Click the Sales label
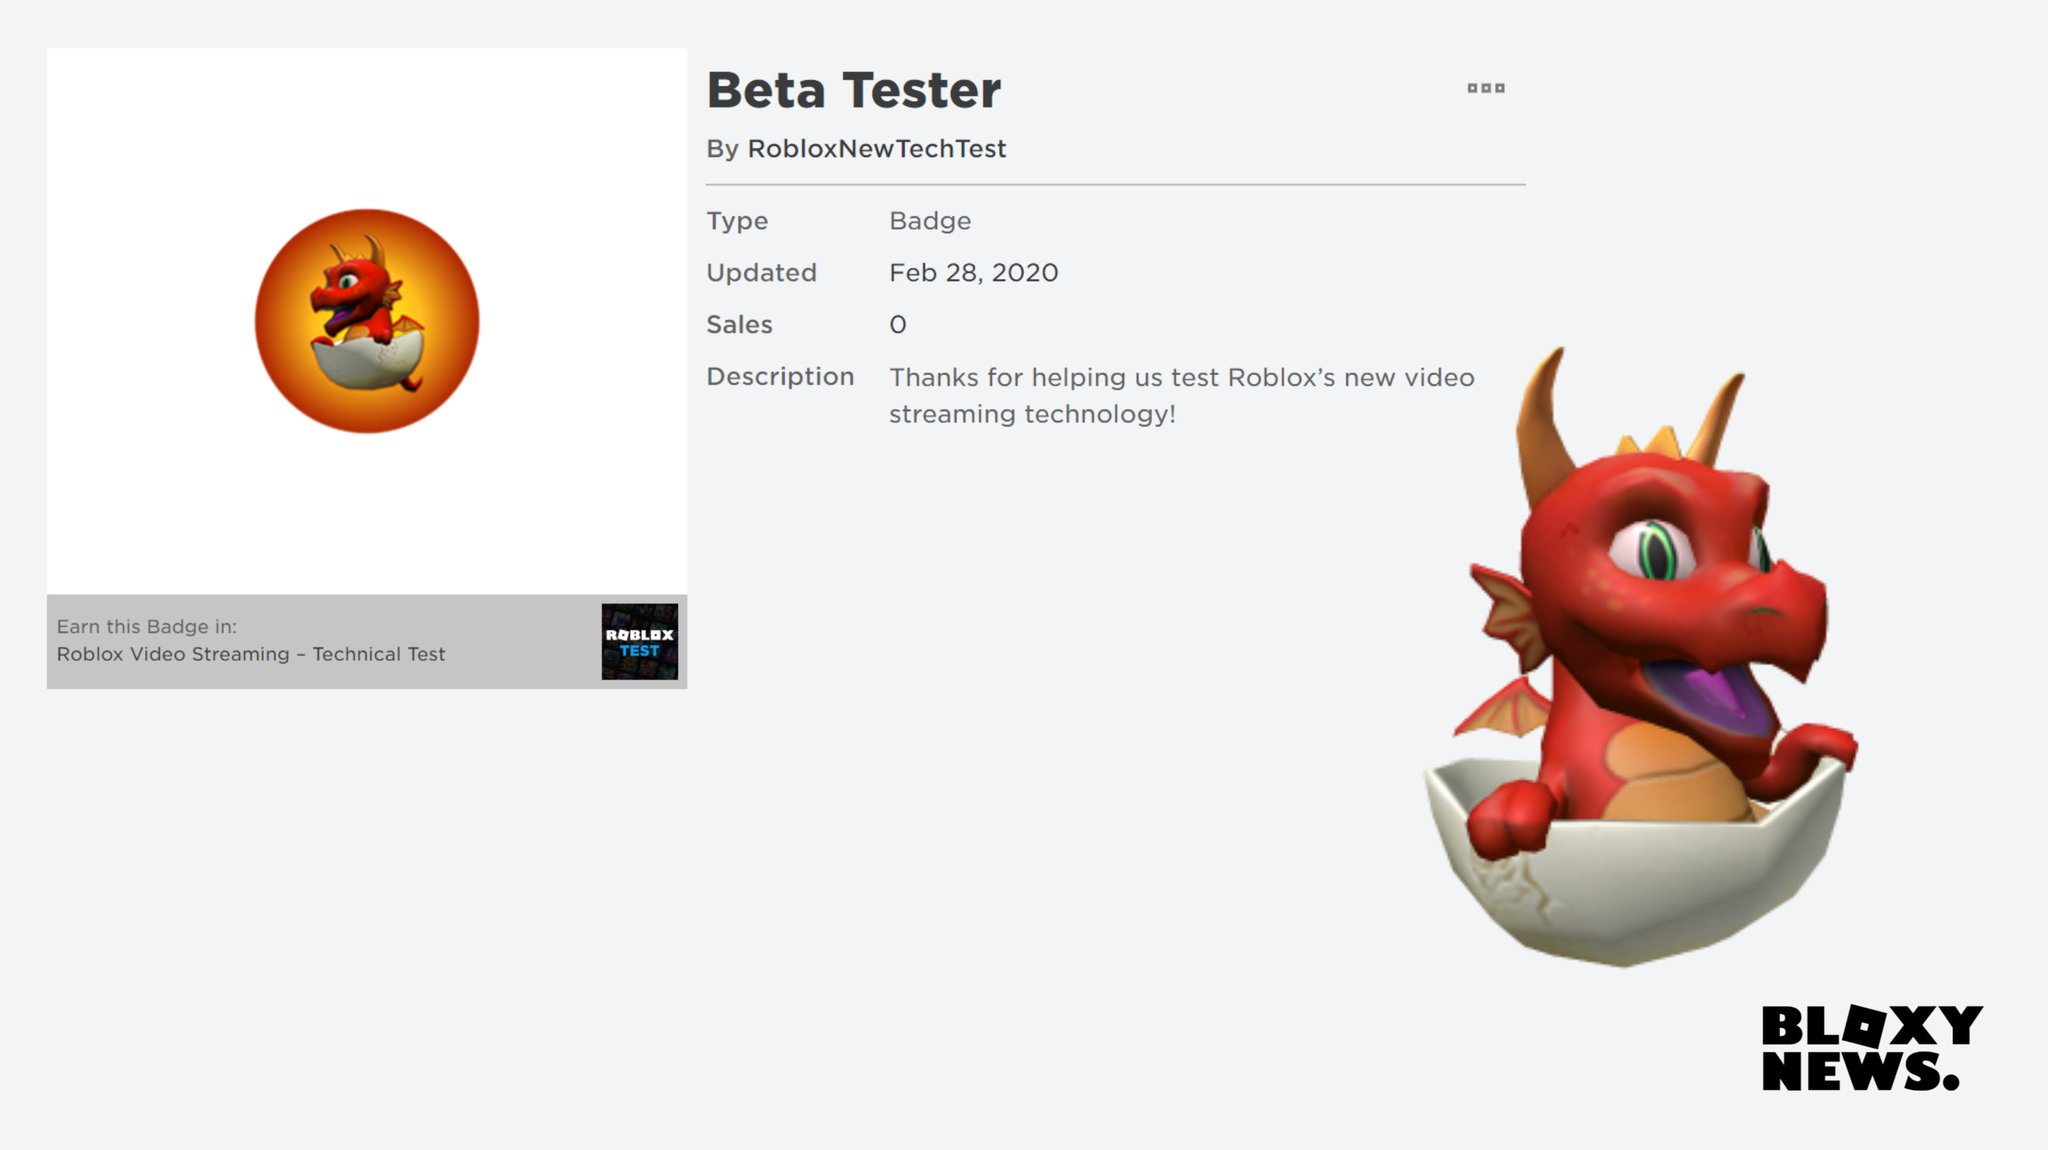The image size is (2048, 1150). pyautogui.click(x=739, y=324)
